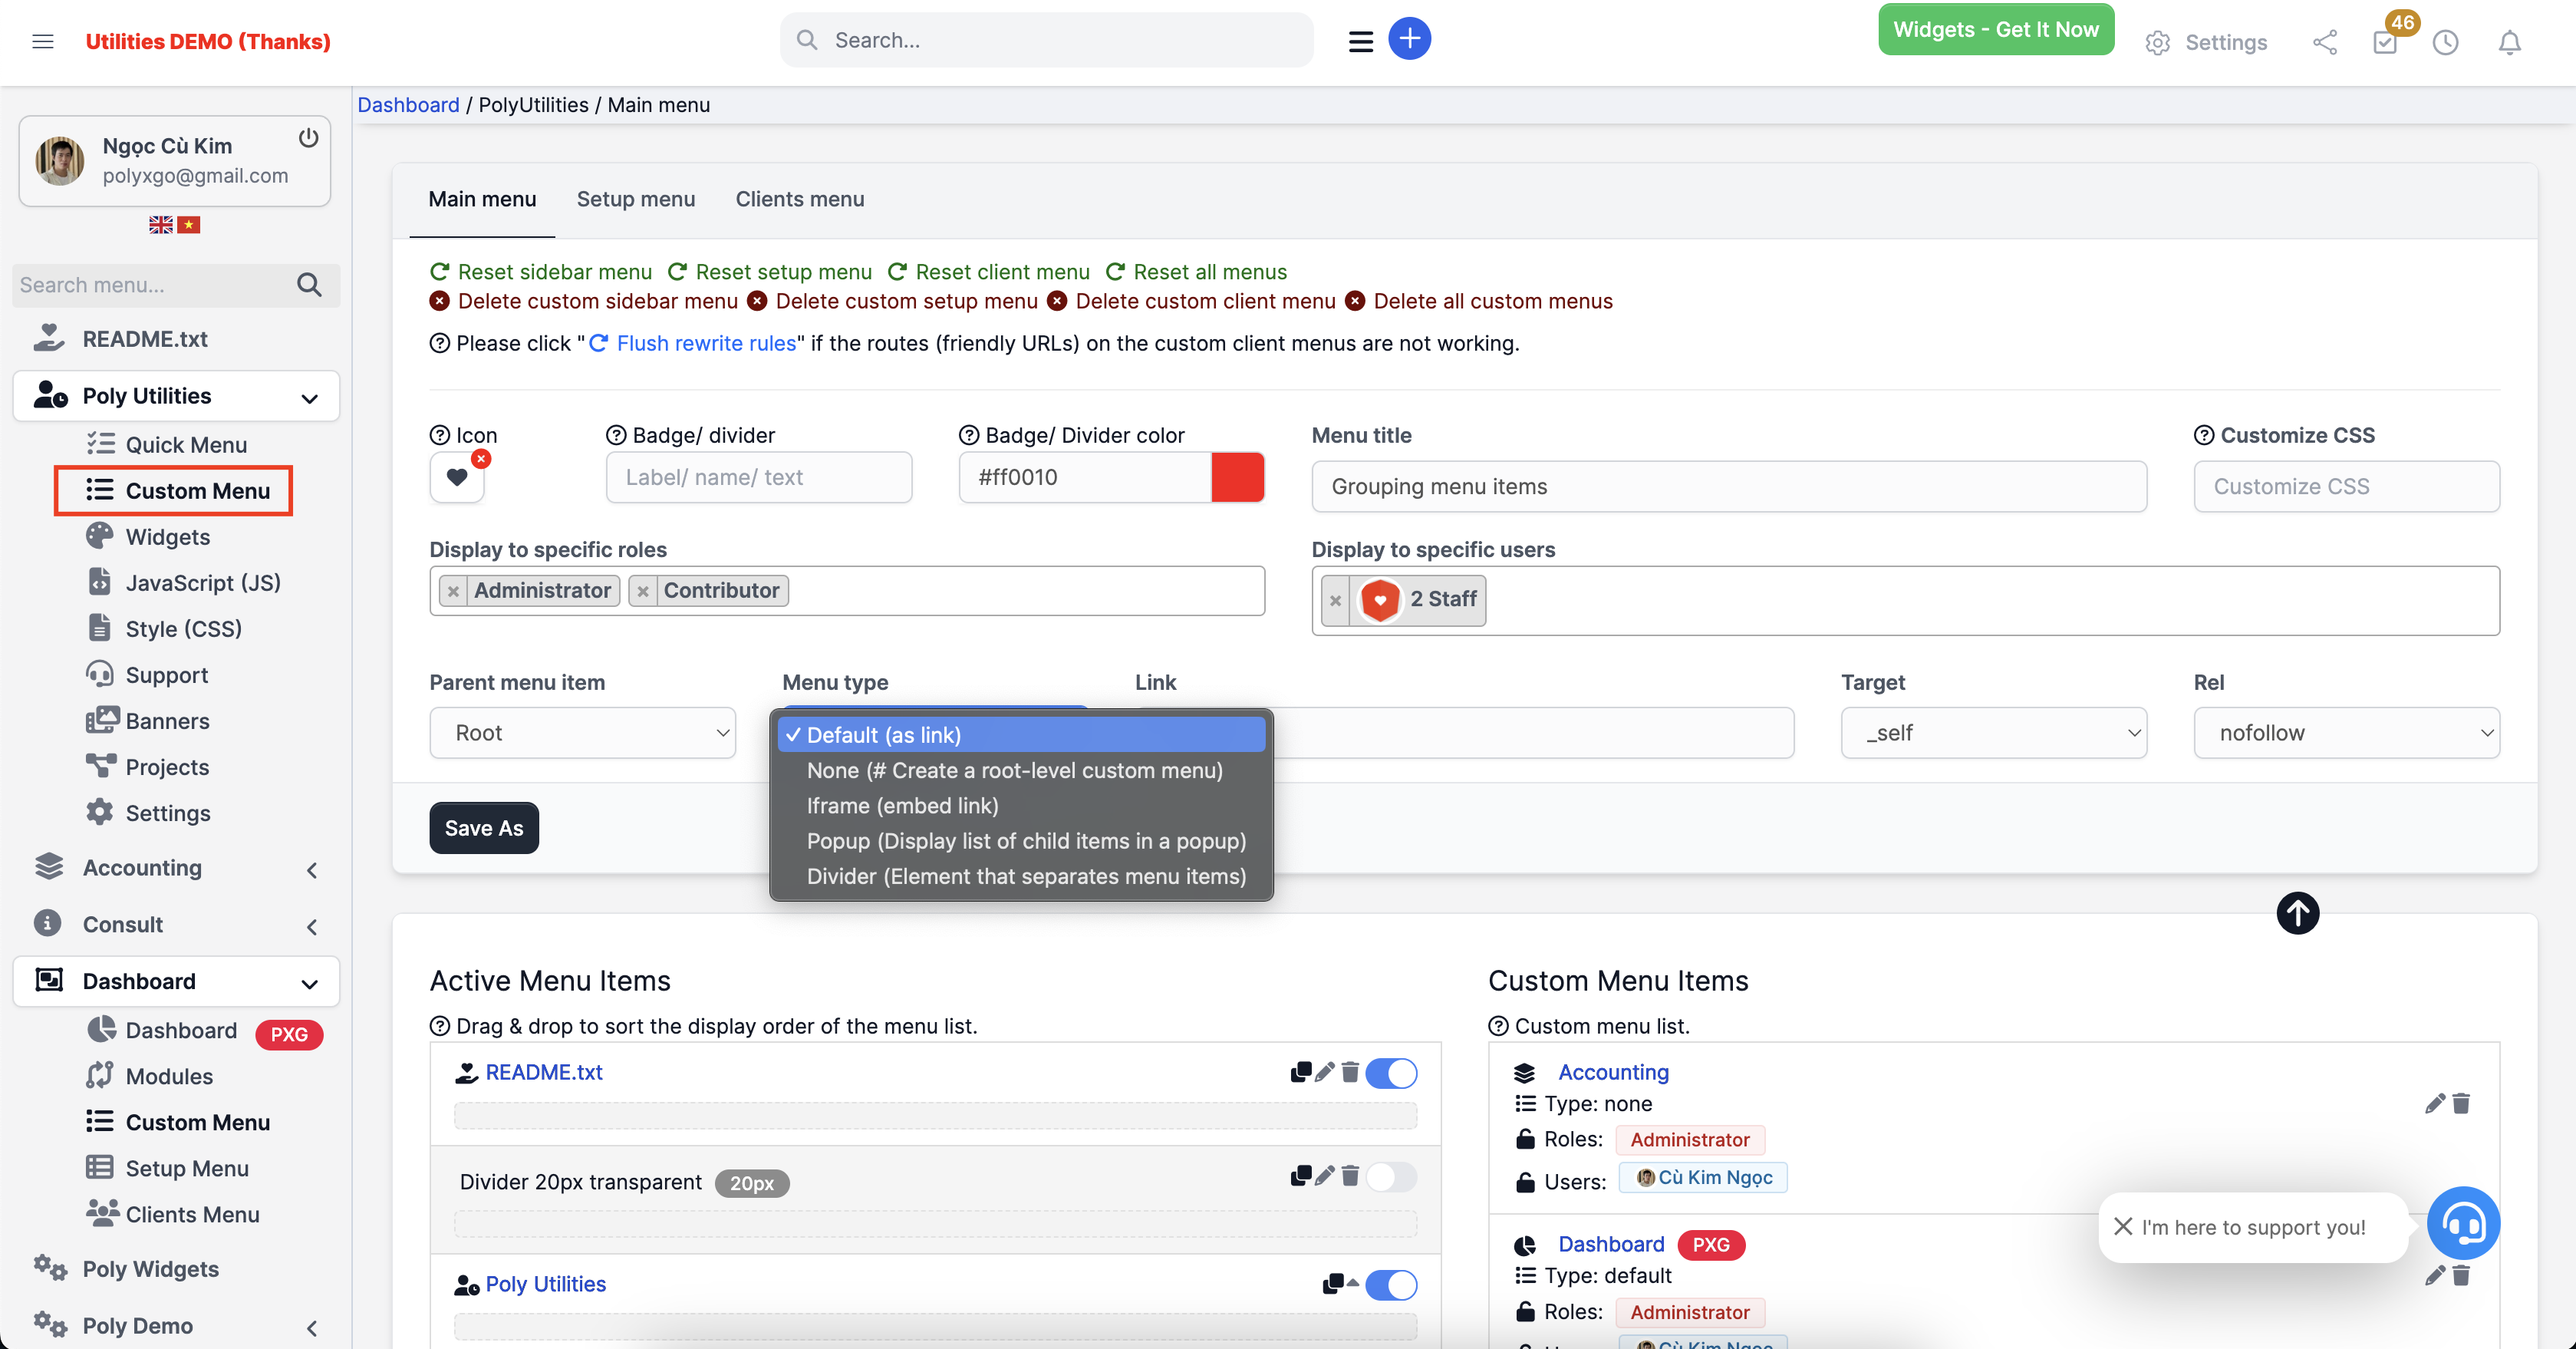Viewport: 2576px width, 1349px height.
Task: Click the Flush rewrite rules link
Action: coord(704,343)
